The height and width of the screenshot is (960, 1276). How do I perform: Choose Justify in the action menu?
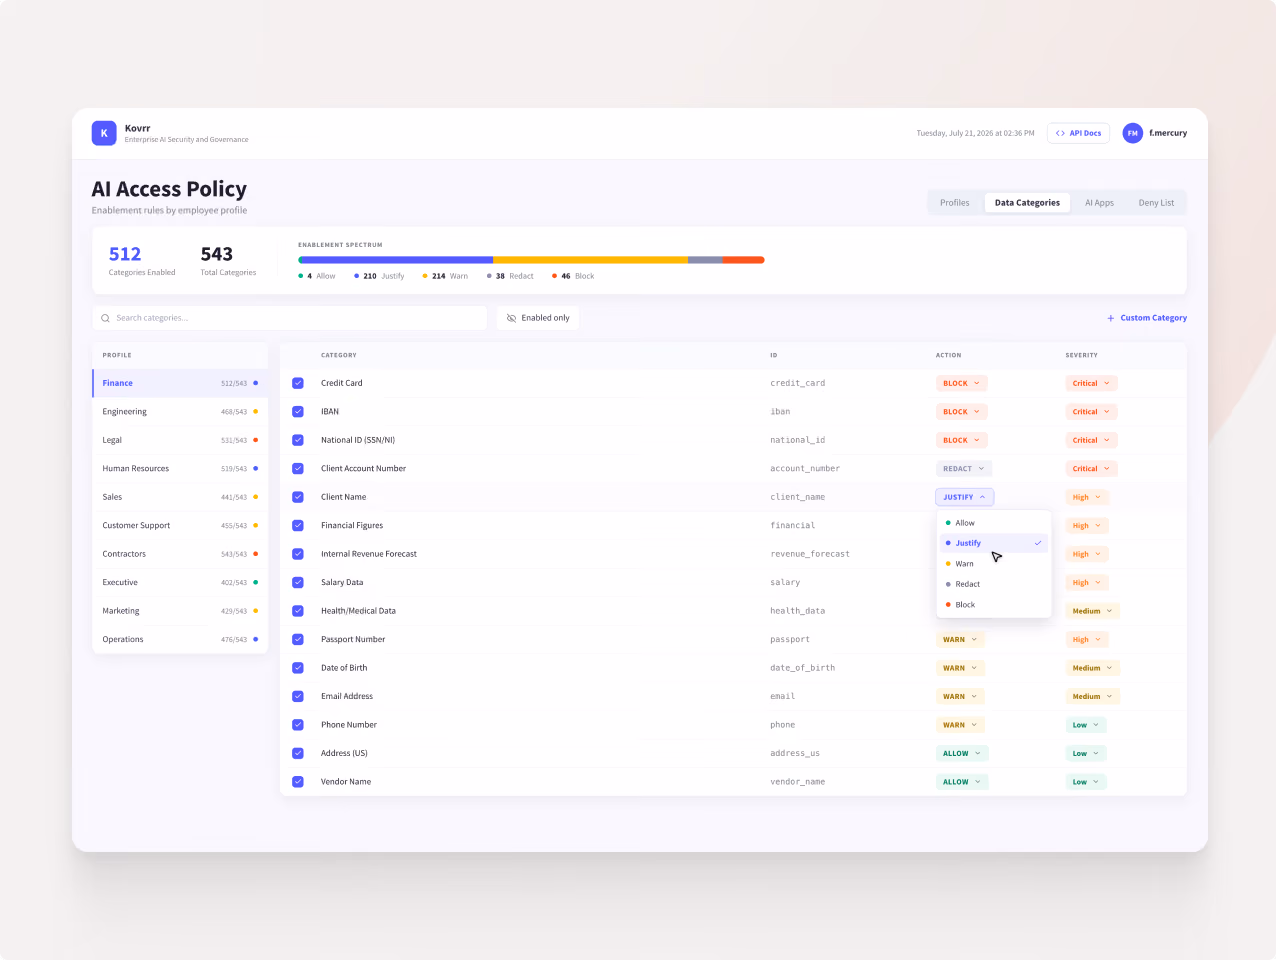(x=994, y=543)
